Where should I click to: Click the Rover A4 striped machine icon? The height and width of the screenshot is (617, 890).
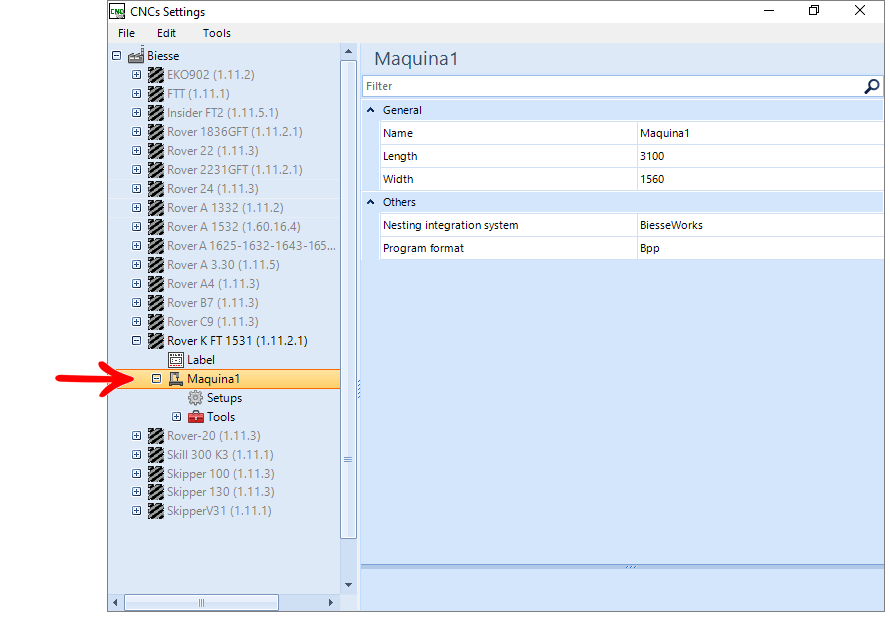[x=156, y=283]
